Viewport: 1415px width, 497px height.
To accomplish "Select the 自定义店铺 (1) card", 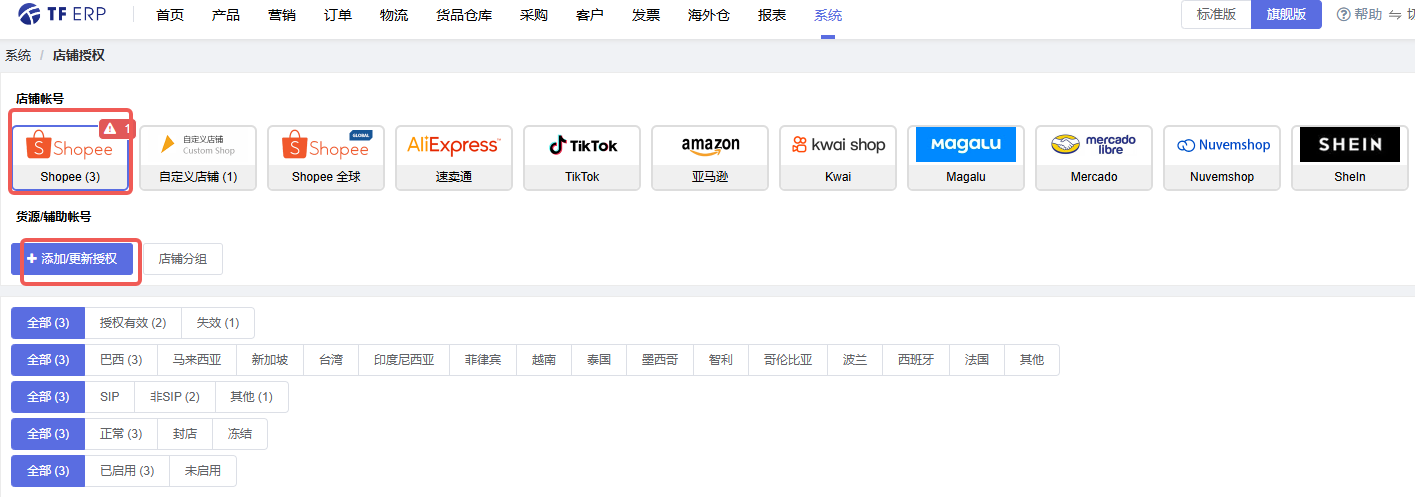I will pyautogui.click(x=198, y=157).
